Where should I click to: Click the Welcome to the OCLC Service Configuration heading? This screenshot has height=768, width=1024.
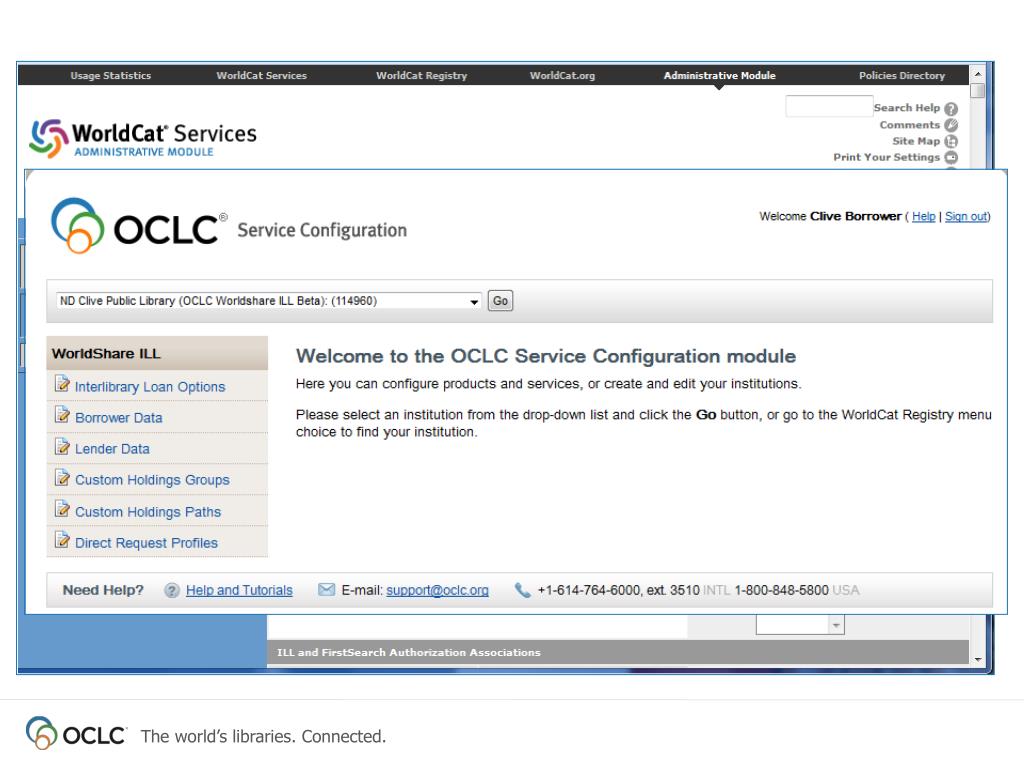point(546,356)
